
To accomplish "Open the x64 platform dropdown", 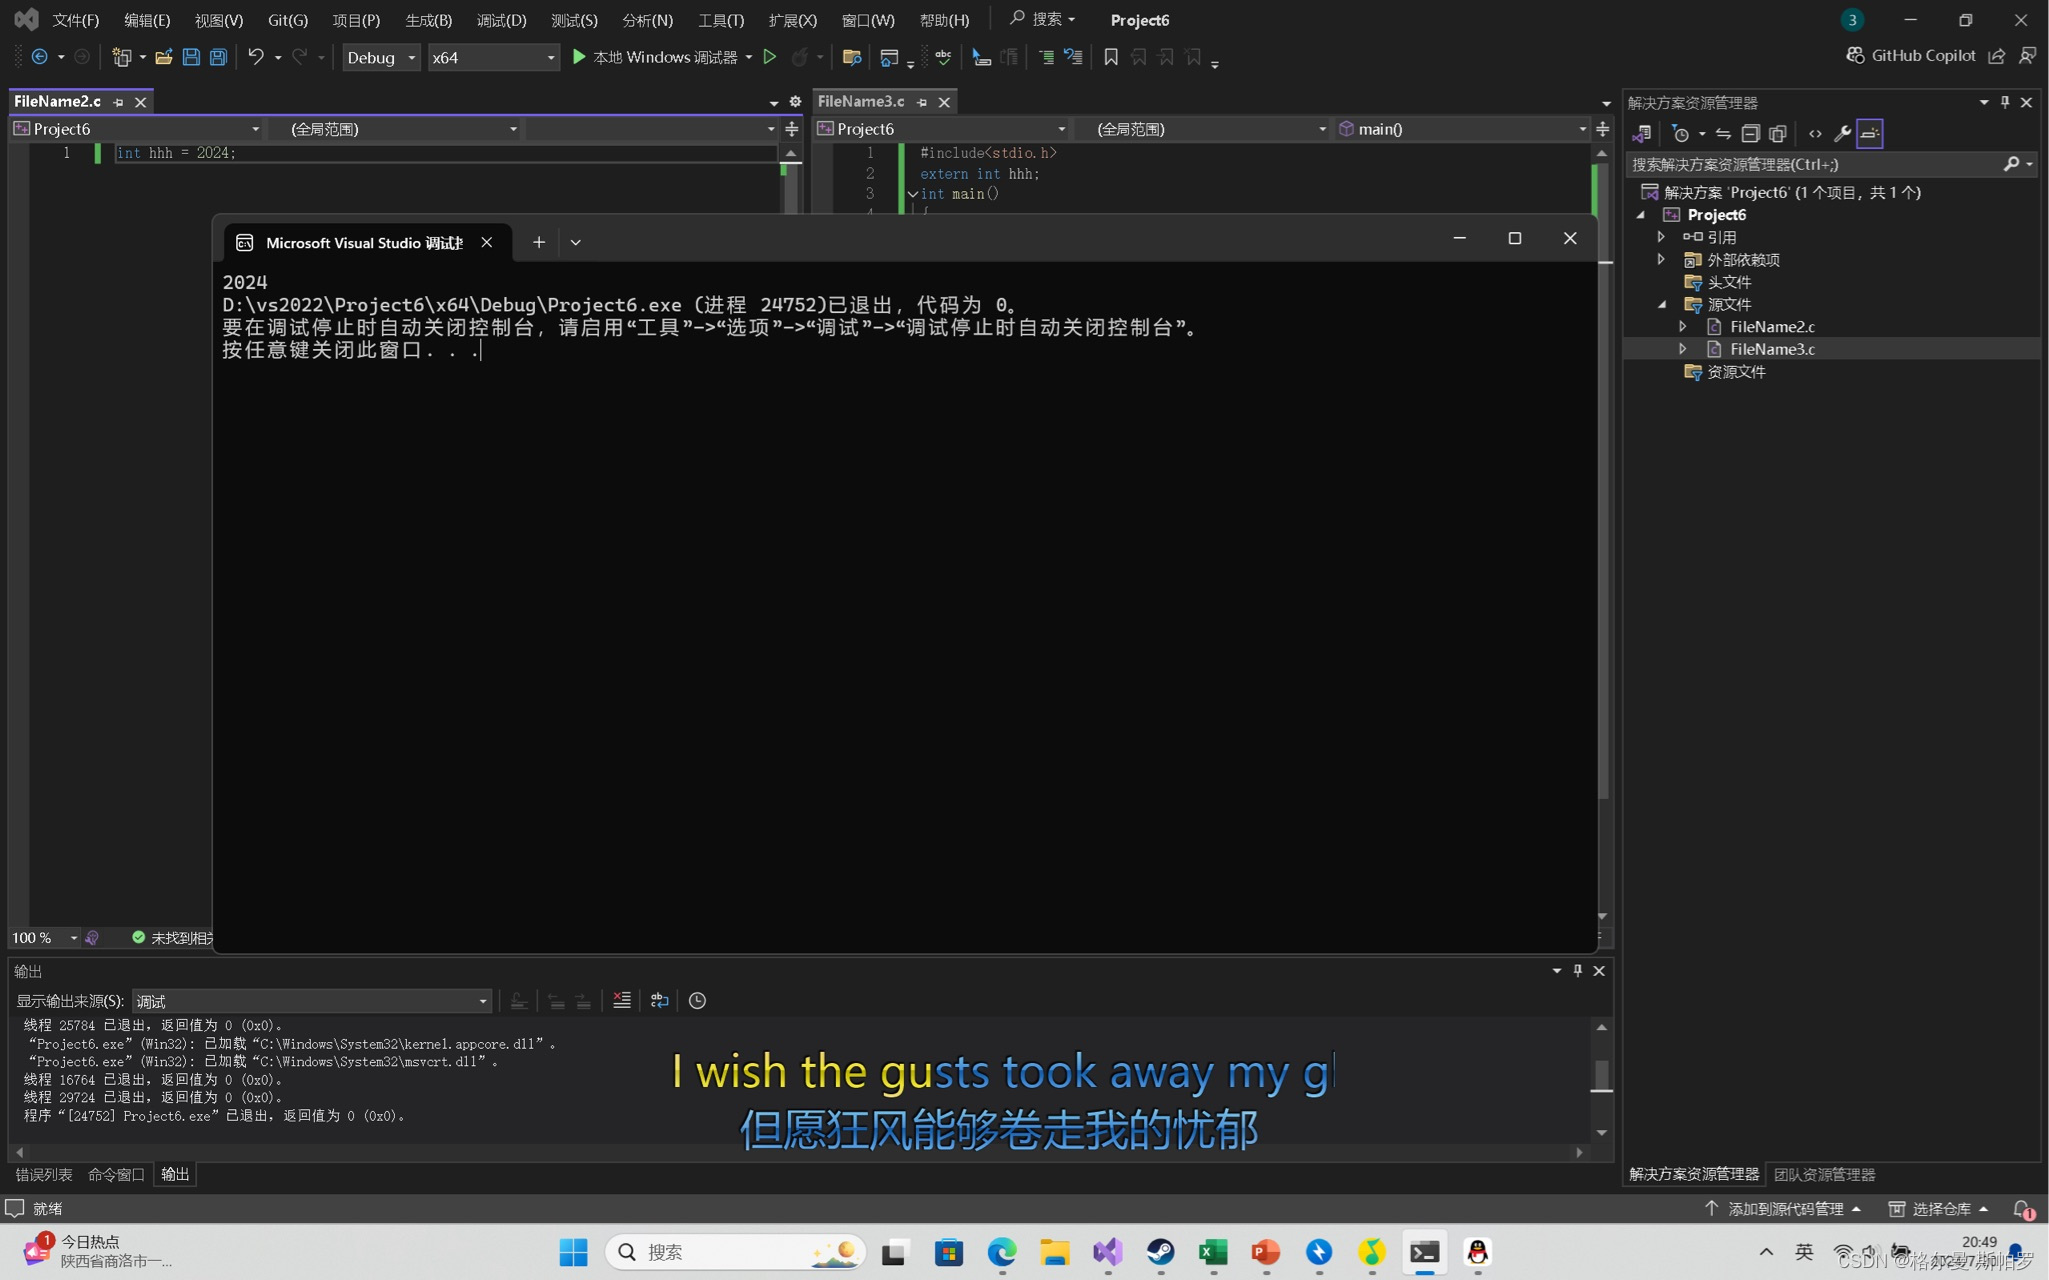I will tap(493, 57).
